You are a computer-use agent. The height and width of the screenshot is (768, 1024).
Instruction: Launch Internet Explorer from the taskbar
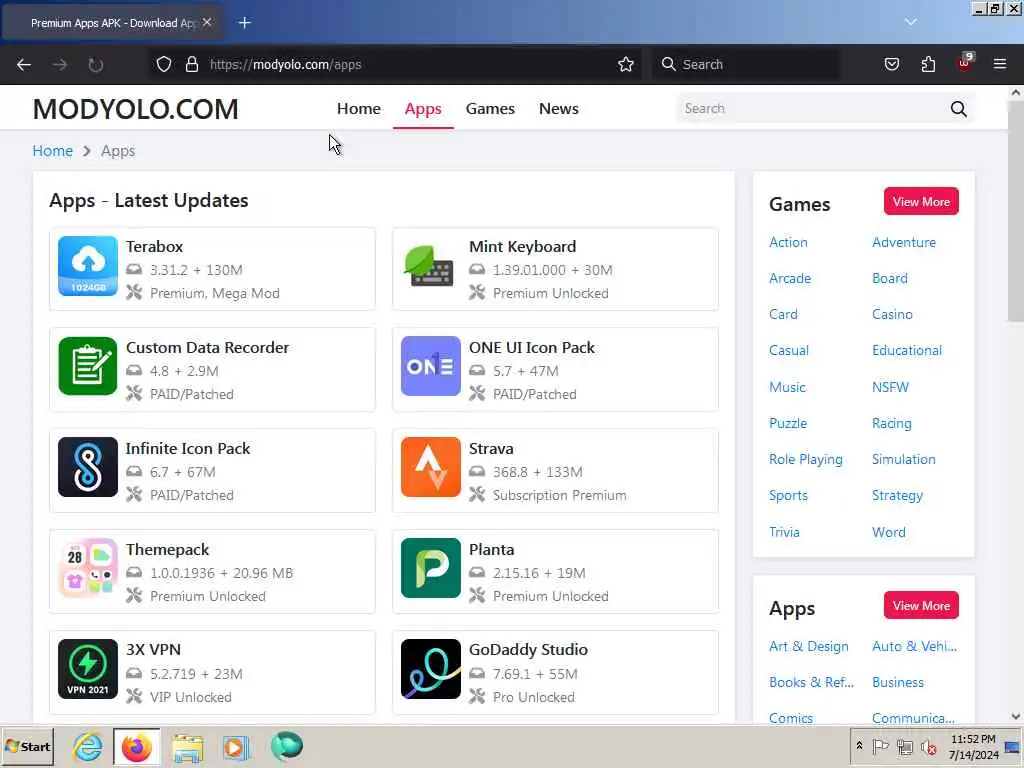(88, 746)
